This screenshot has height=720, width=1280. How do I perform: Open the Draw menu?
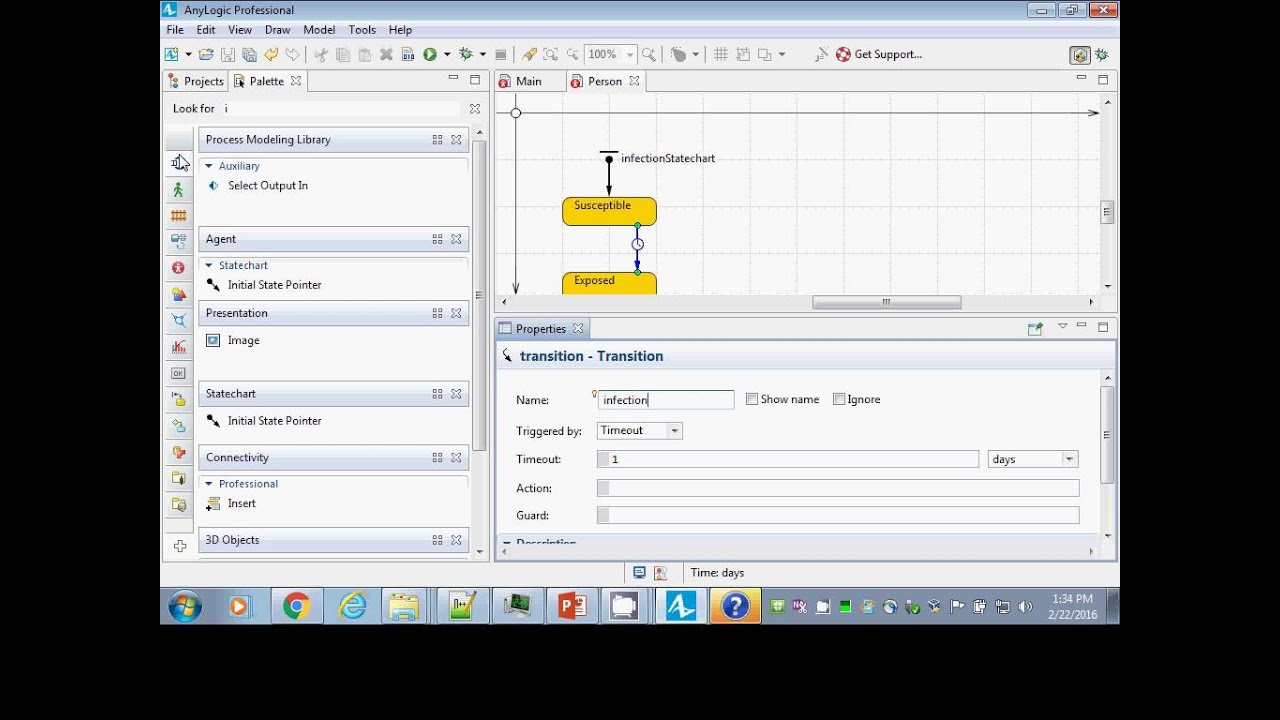point(277,30)
